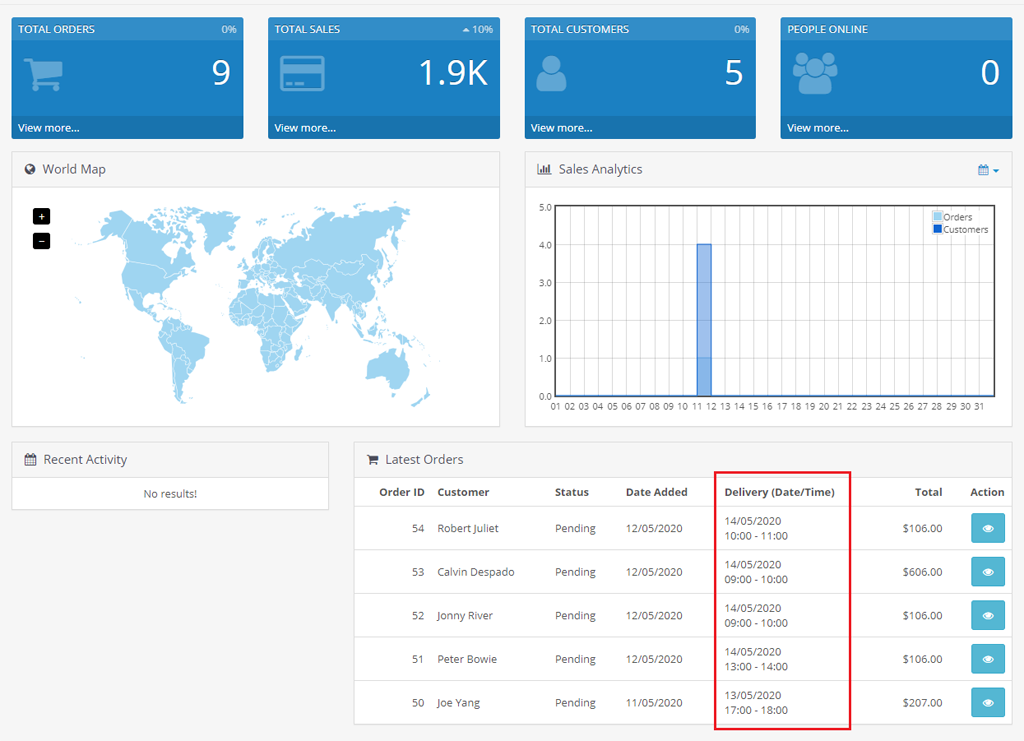Image resolution: width=1024 pixels, height=741 pixels.
Task: Click delivery slot 17:00 - 18:00
Action: 756,710
